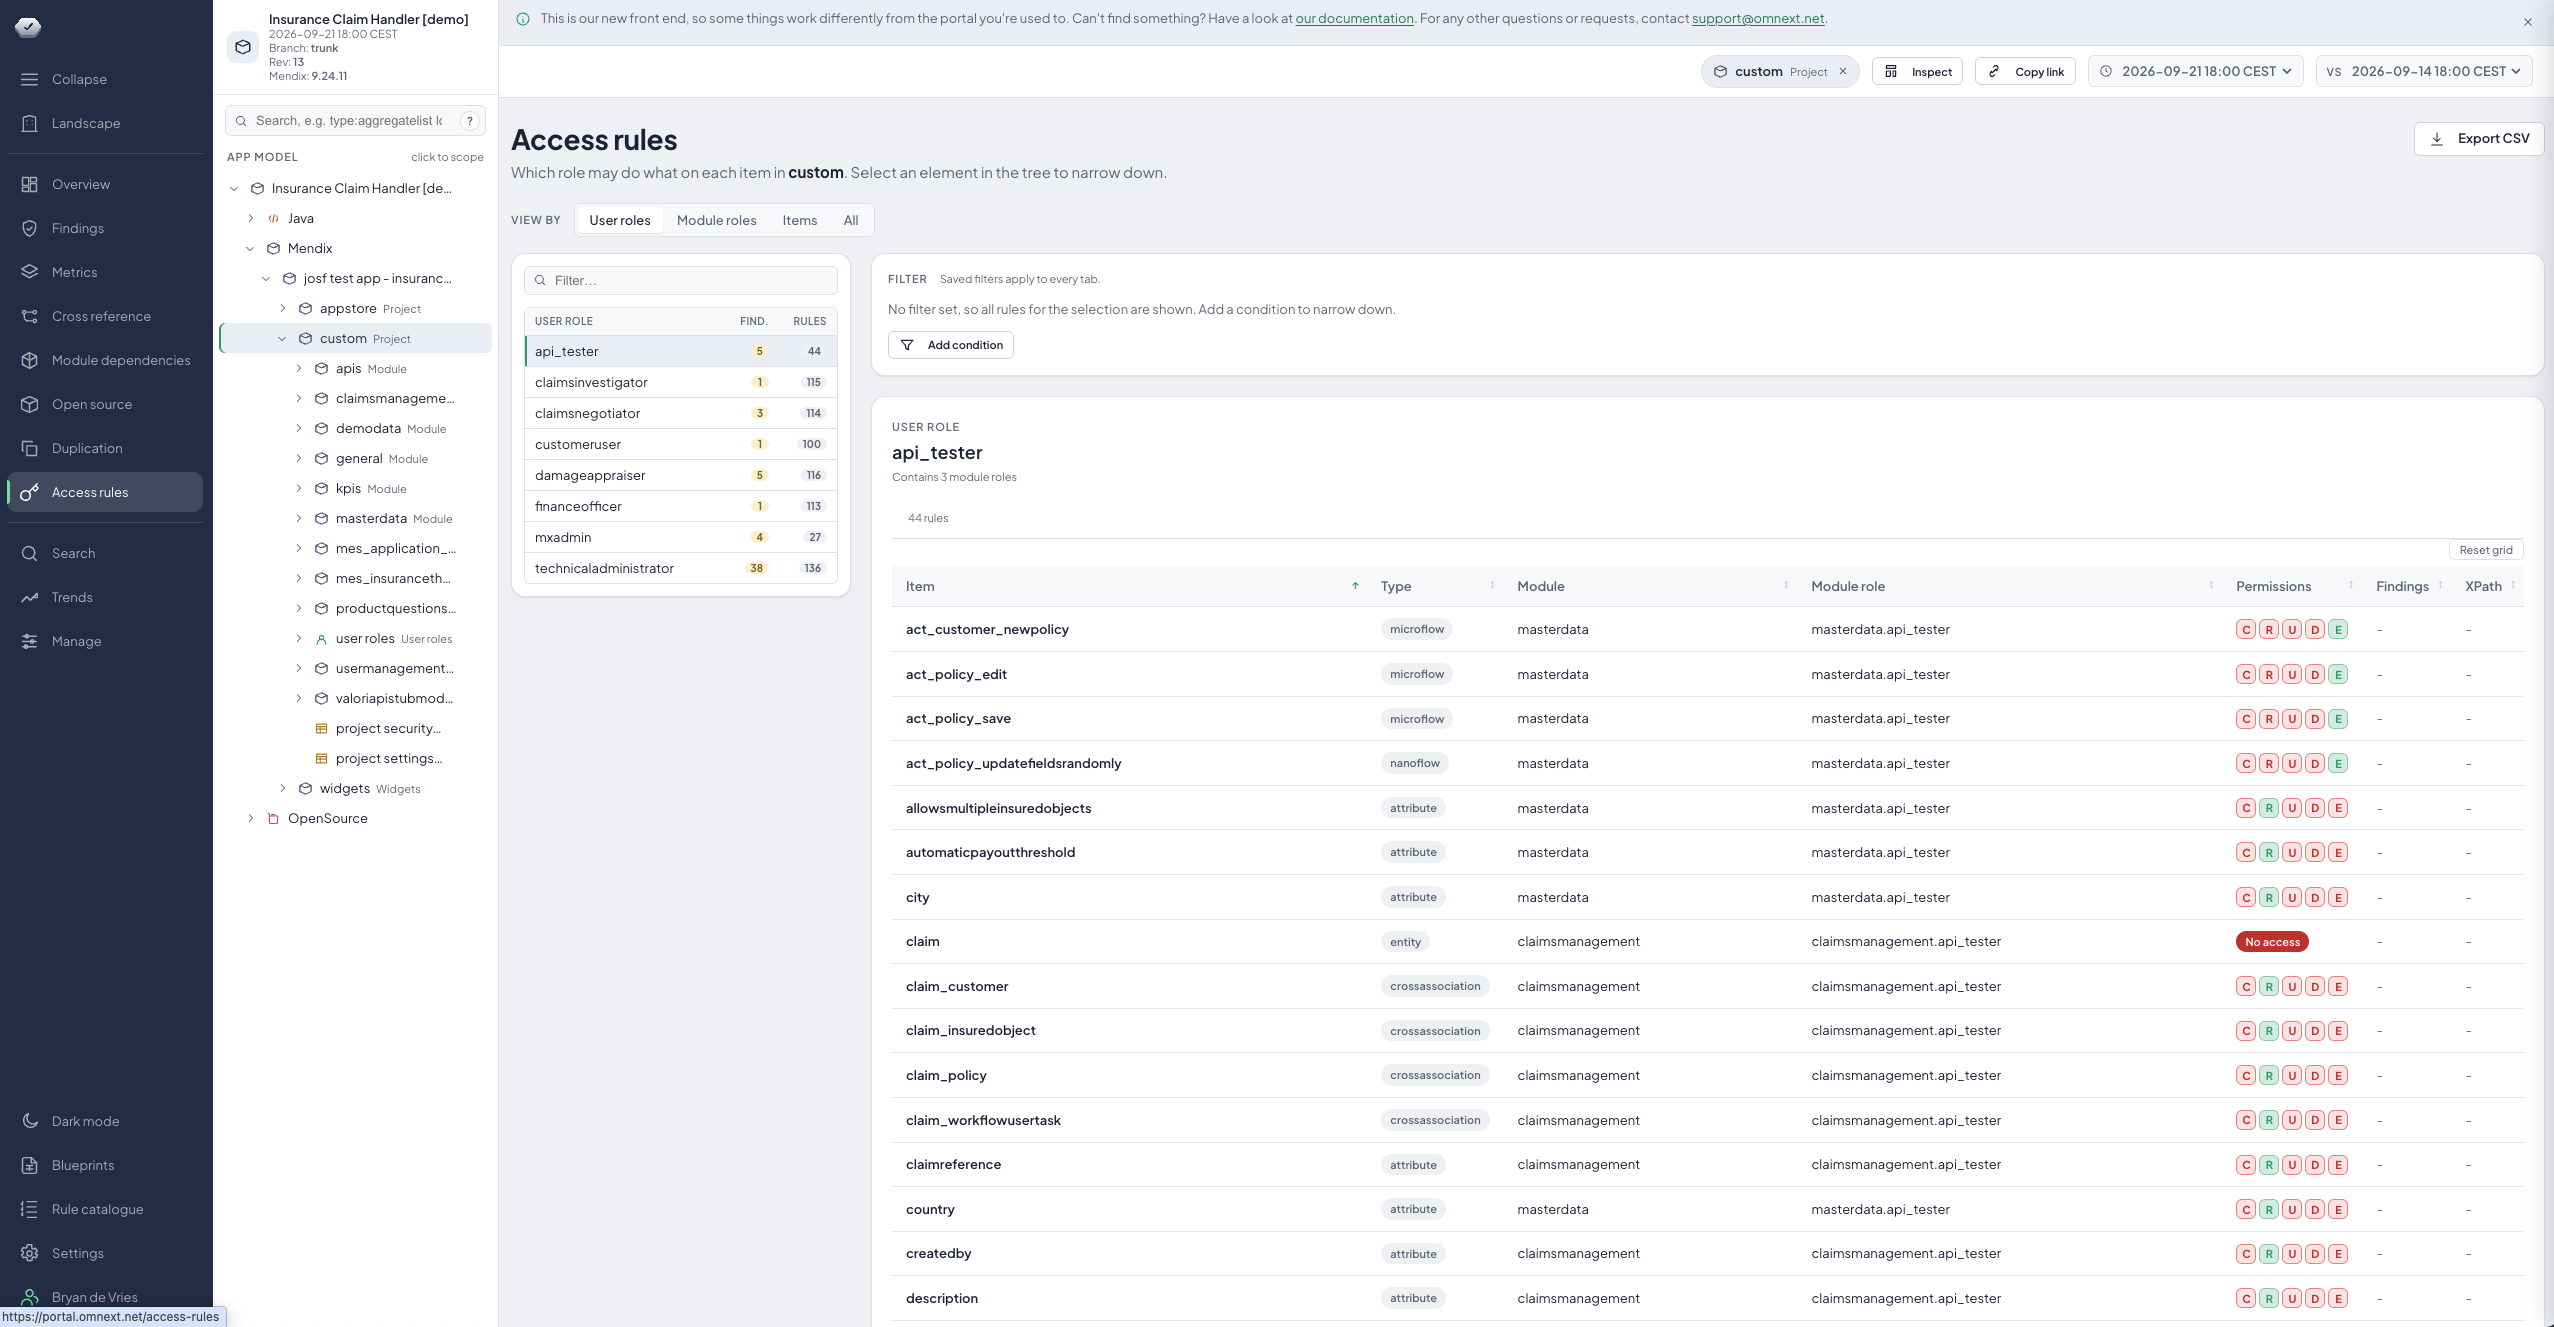Open the our documentation link
This screenshot has width=2554, height=1327.
pos(1354,18)
